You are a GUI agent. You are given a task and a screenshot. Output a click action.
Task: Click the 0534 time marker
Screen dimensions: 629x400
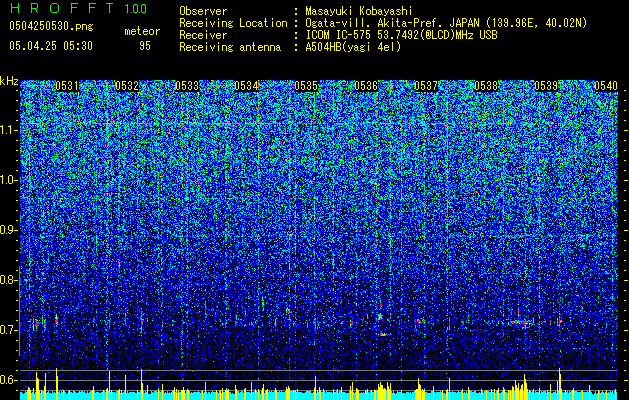pyautogui.click(x=246, y=86)
